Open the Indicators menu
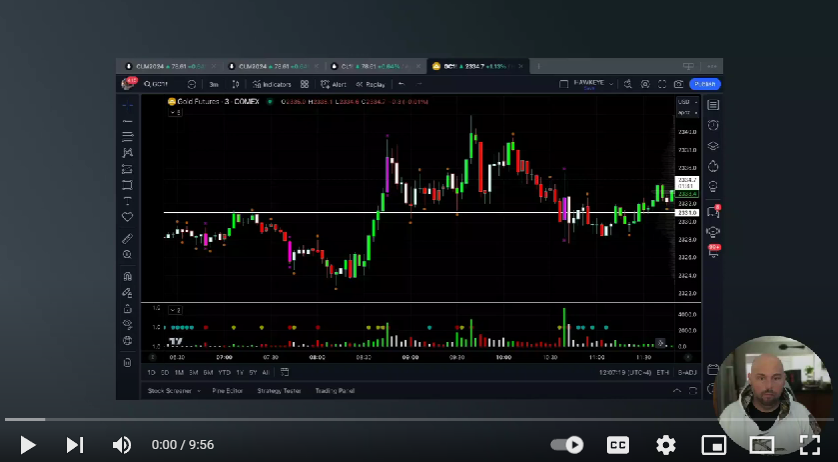 pos(271,85)
